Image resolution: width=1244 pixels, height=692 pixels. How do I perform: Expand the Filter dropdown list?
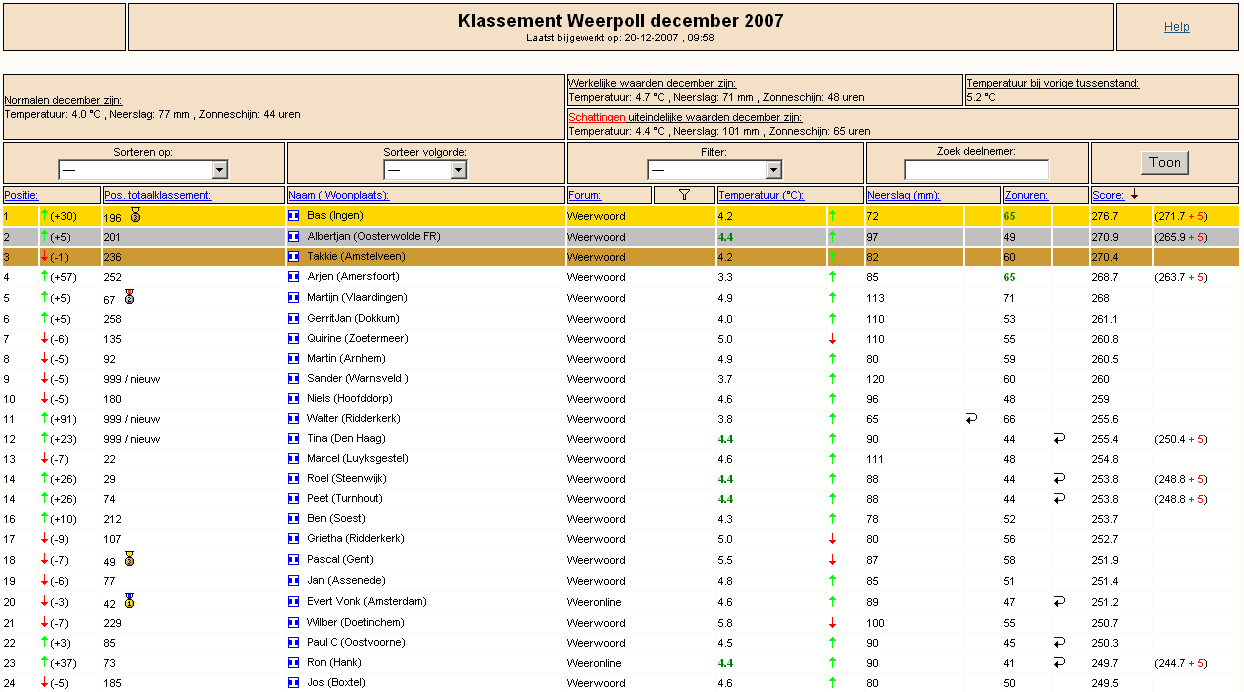pyautogui.click(x=714, y=170)
